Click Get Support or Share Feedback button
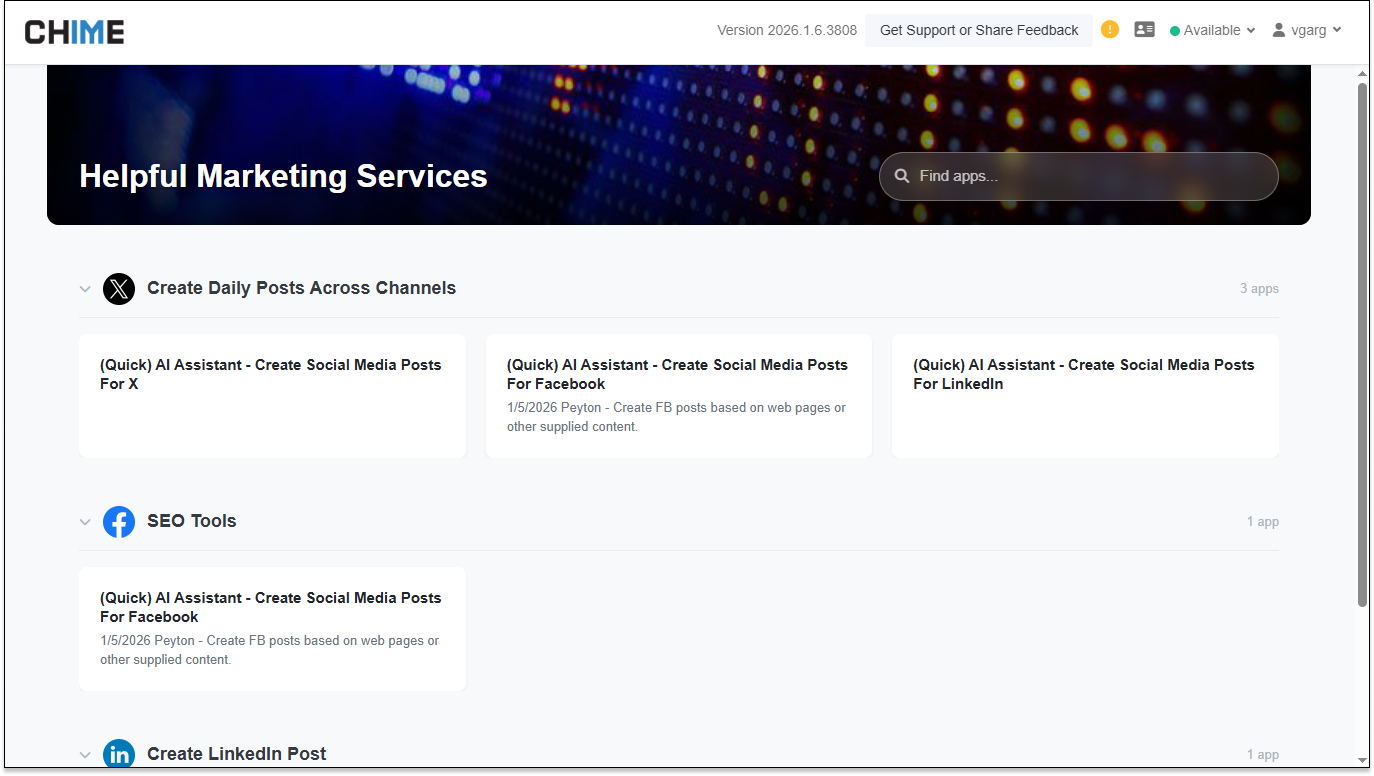Screen dimensions: 1374x776 pos(978,30)
